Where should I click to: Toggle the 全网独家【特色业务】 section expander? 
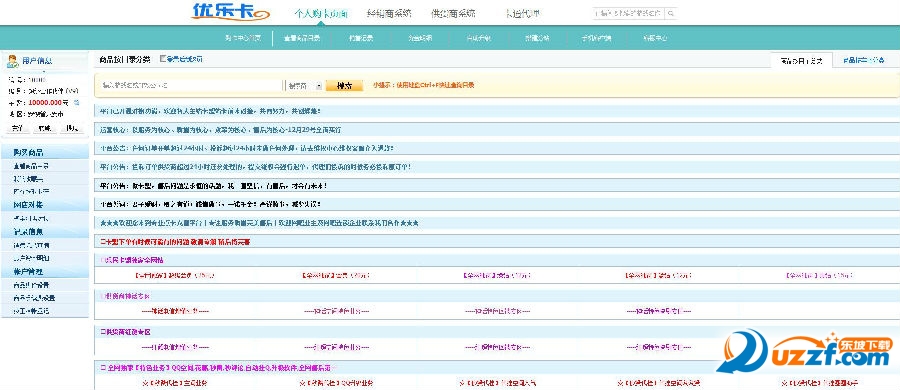(x=102, y=368)
